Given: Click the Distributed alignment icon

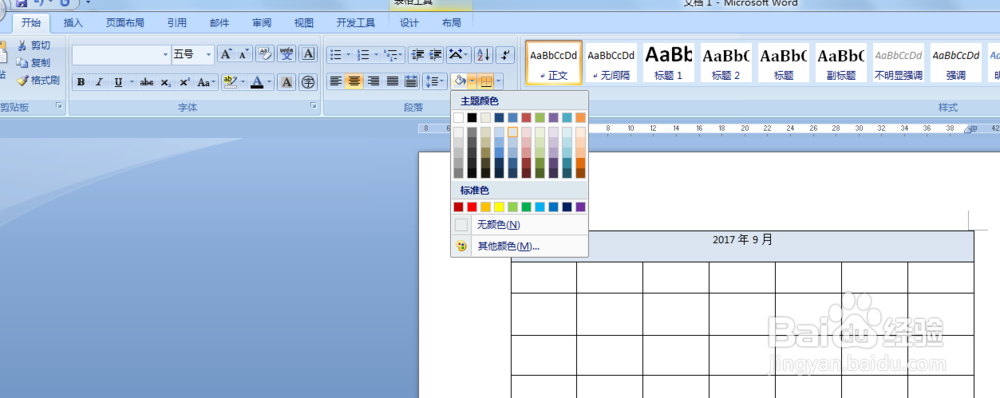Looking at the screenshot, I should coord(411,81).
